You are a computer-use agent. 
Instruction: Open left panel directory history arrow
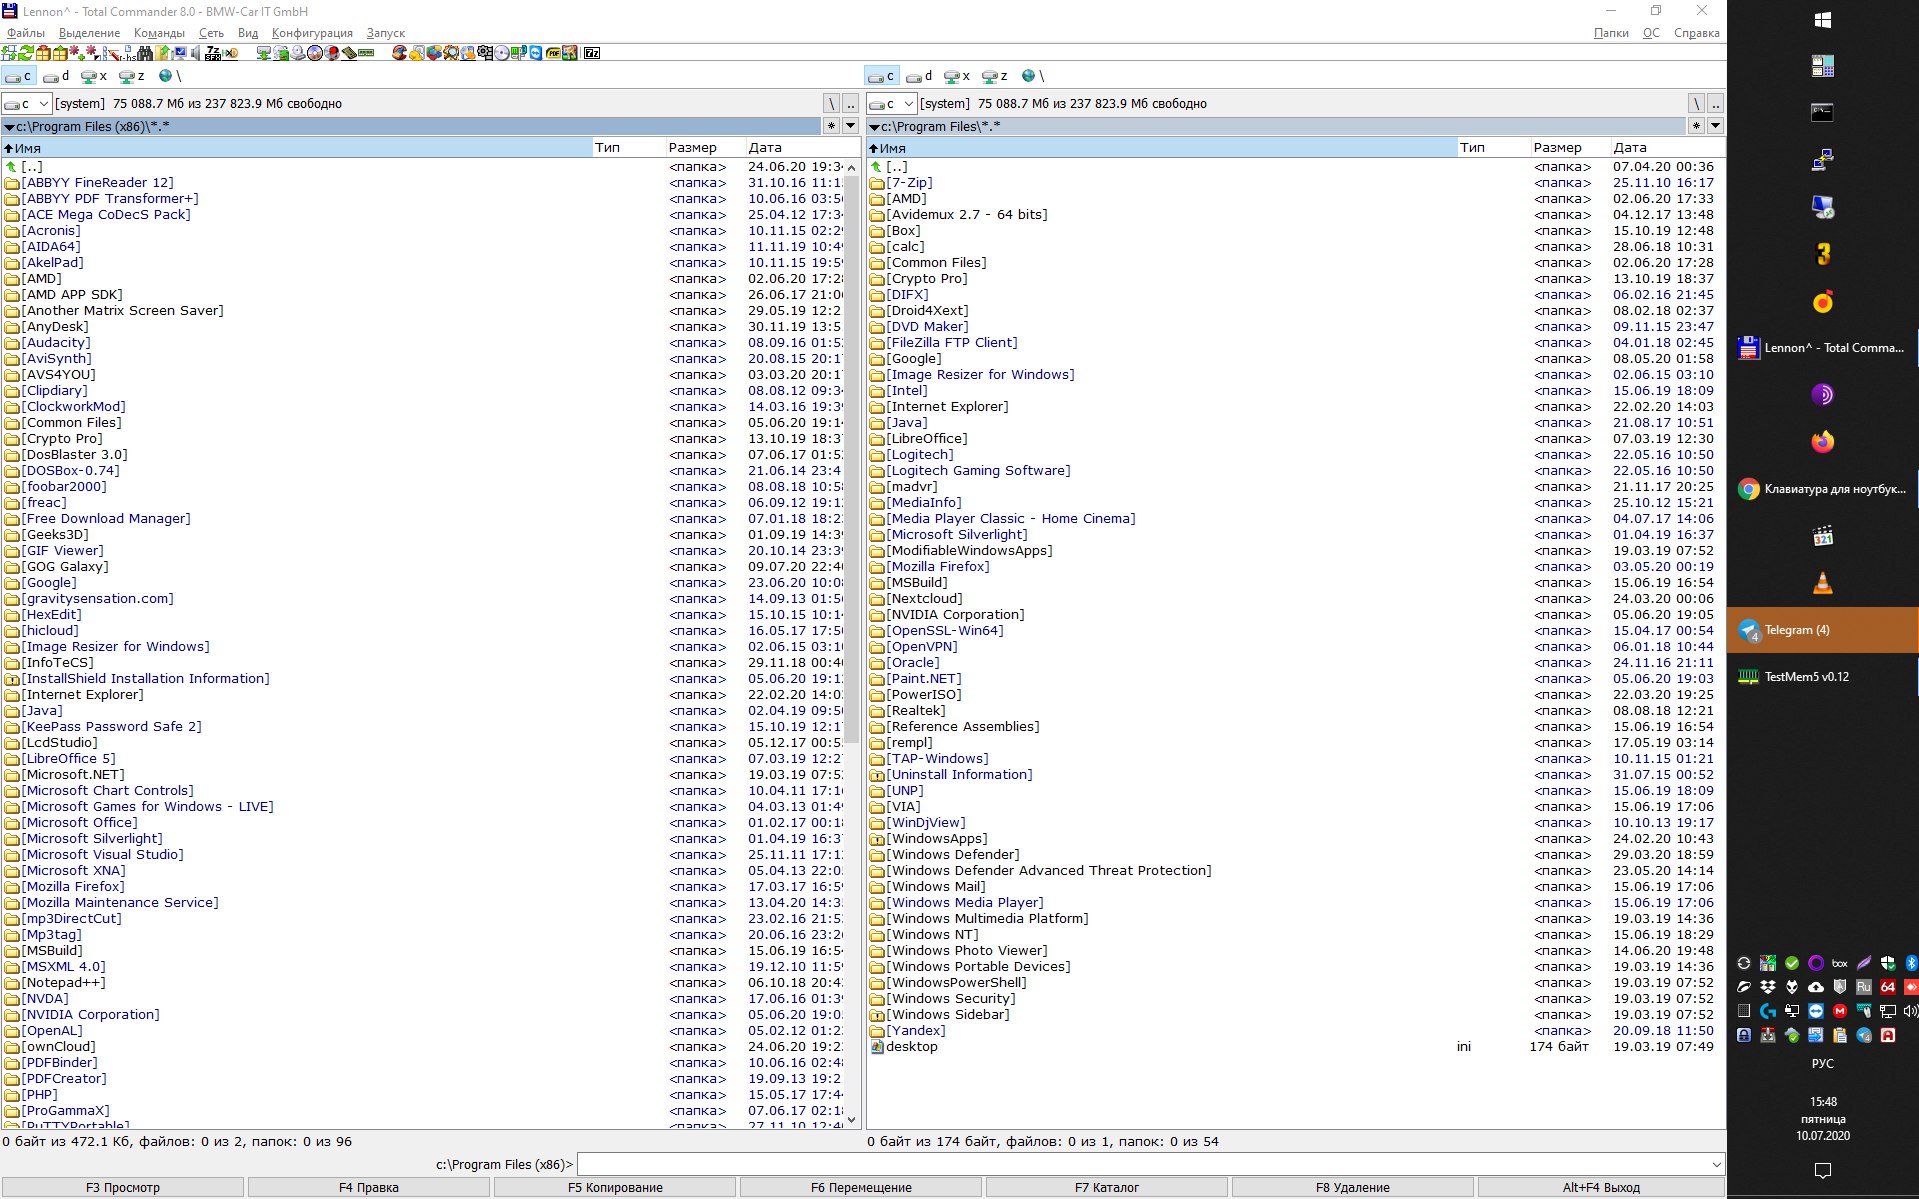pyautogui.click(x=851, y=126)
